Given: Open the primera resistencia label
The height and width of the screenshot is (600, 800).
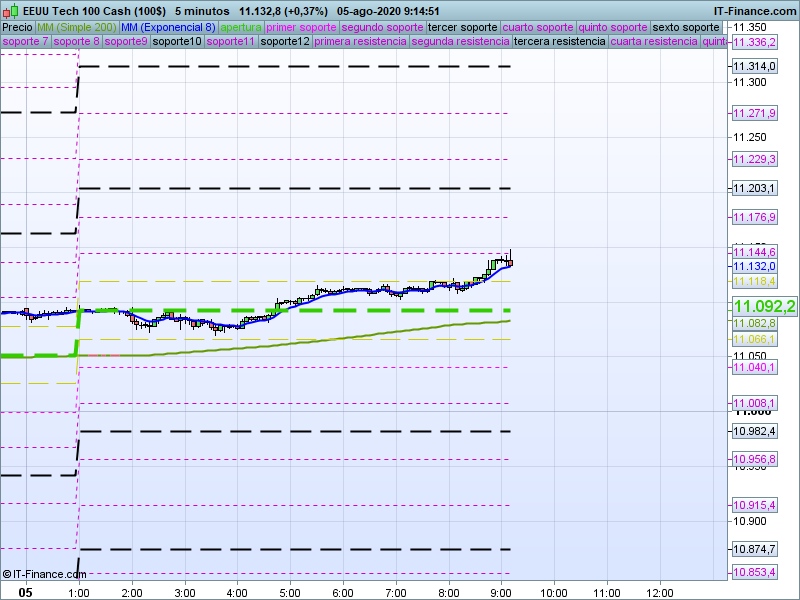Looking at the screenshot, I should tap(360, 42).
